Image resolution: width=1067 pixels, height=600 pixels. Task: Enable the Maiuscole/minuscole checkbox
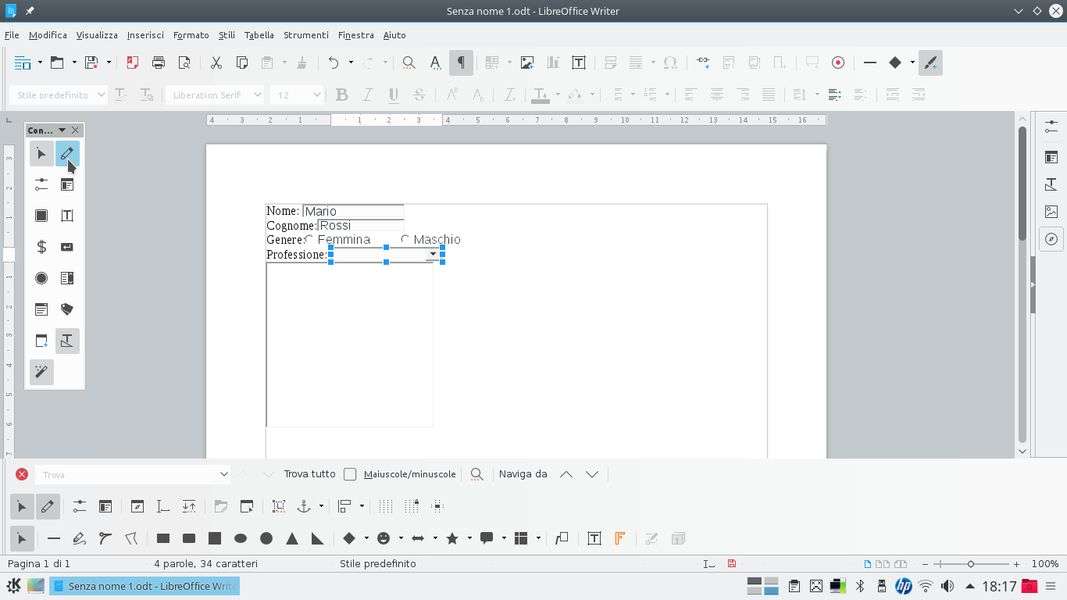pyautogui.click(x=350, y=474)
